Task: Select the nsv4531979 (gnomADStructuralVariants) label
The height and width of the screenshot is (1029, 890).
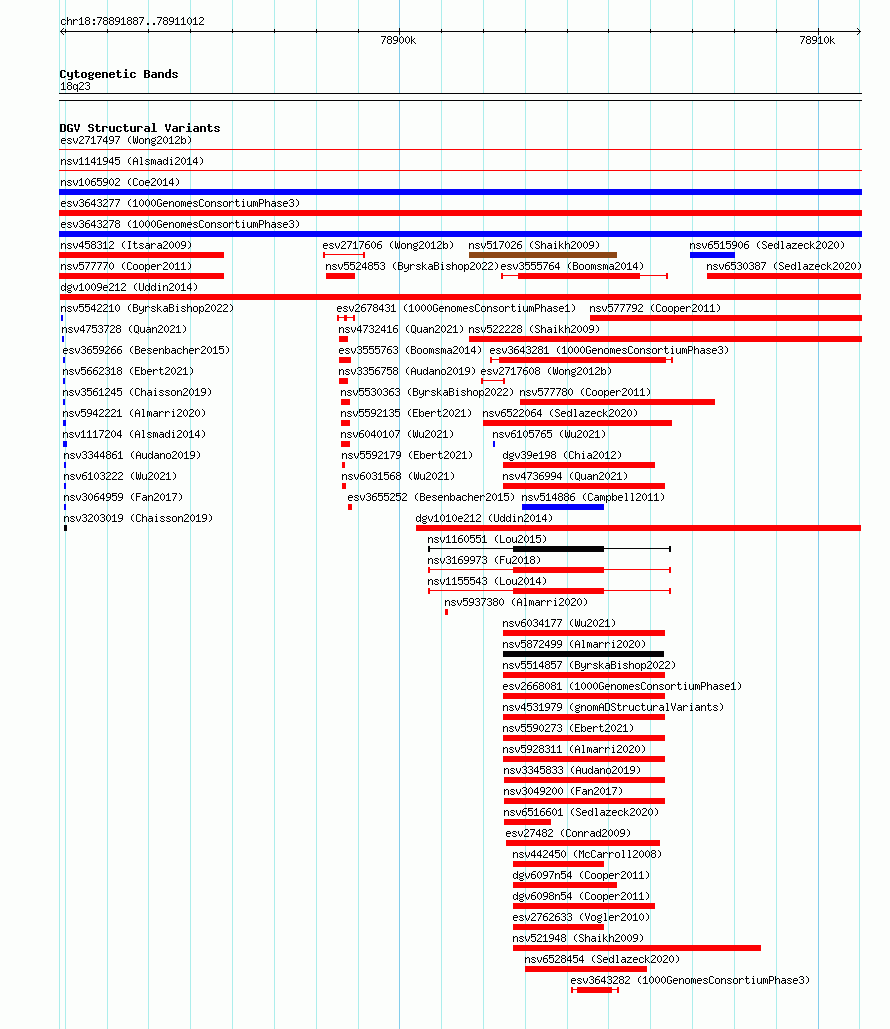Action: point(613,707)
